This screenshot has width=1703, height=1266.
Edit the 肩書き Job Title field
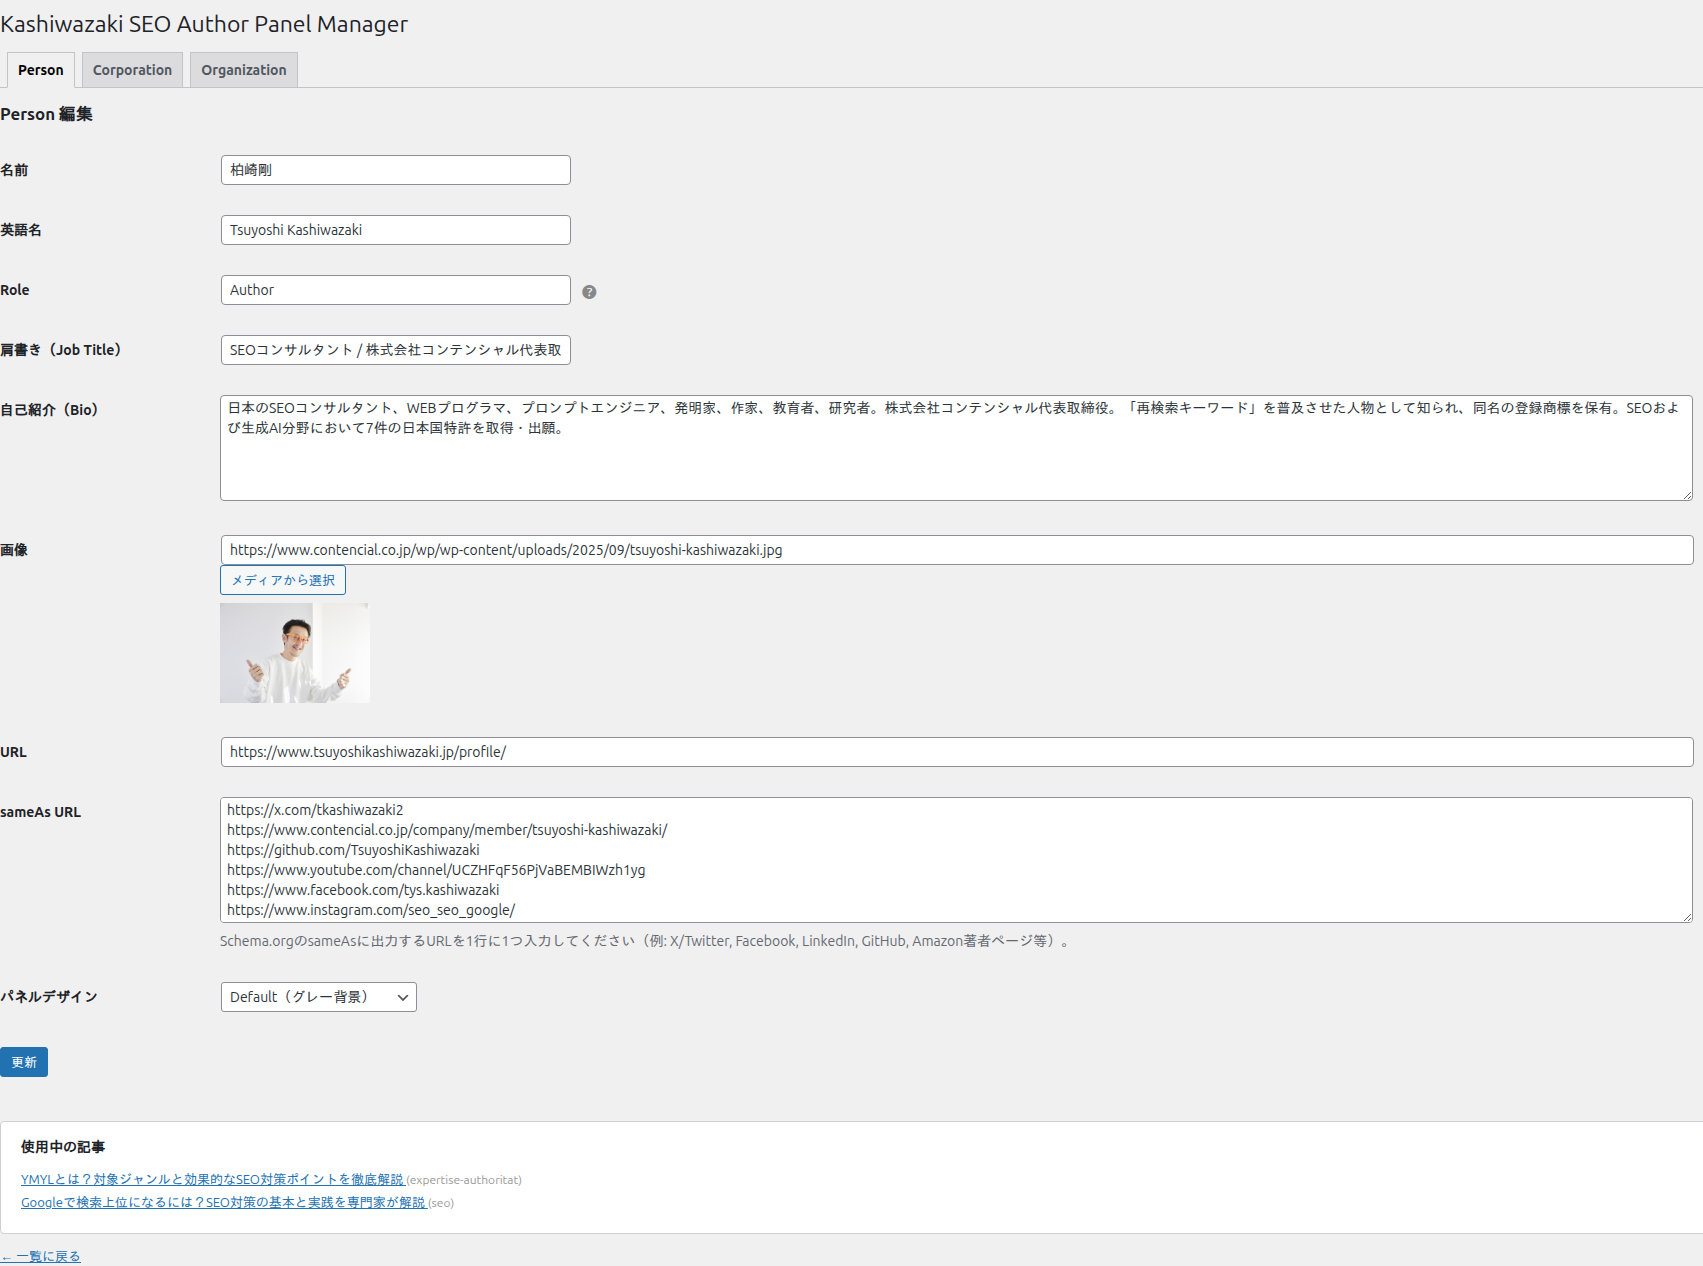395,350
